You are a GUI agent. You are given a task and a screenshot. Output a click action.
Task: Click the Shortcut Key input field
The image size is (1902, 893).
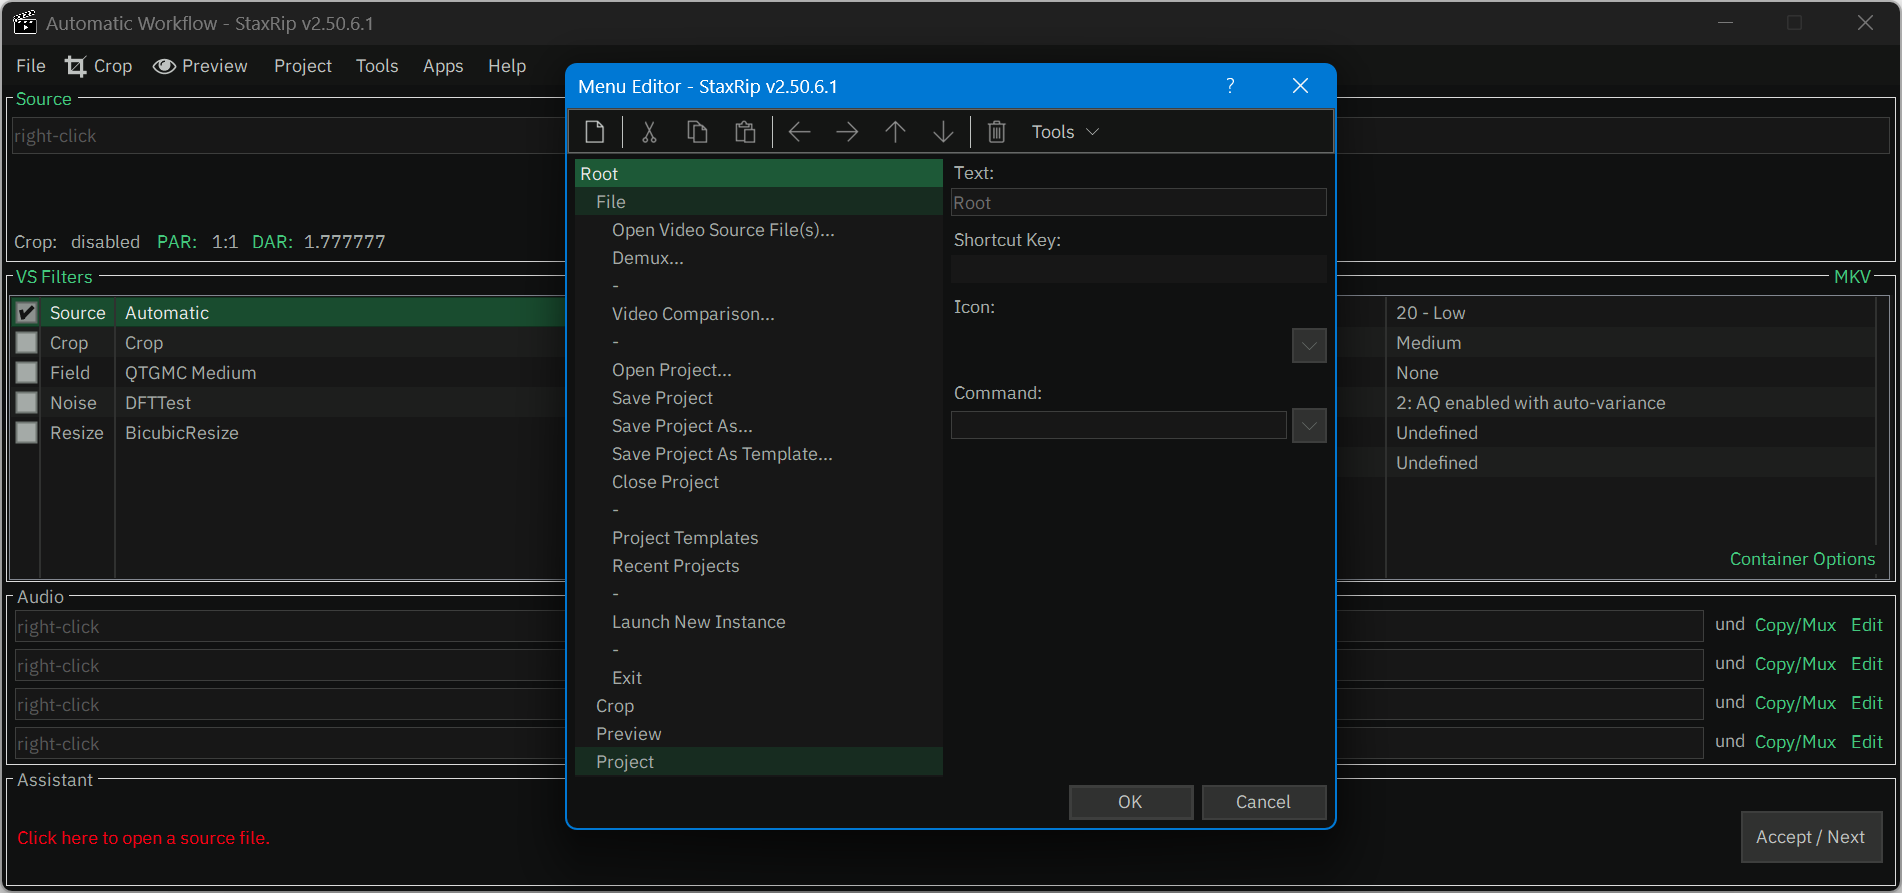[1138, 269]
